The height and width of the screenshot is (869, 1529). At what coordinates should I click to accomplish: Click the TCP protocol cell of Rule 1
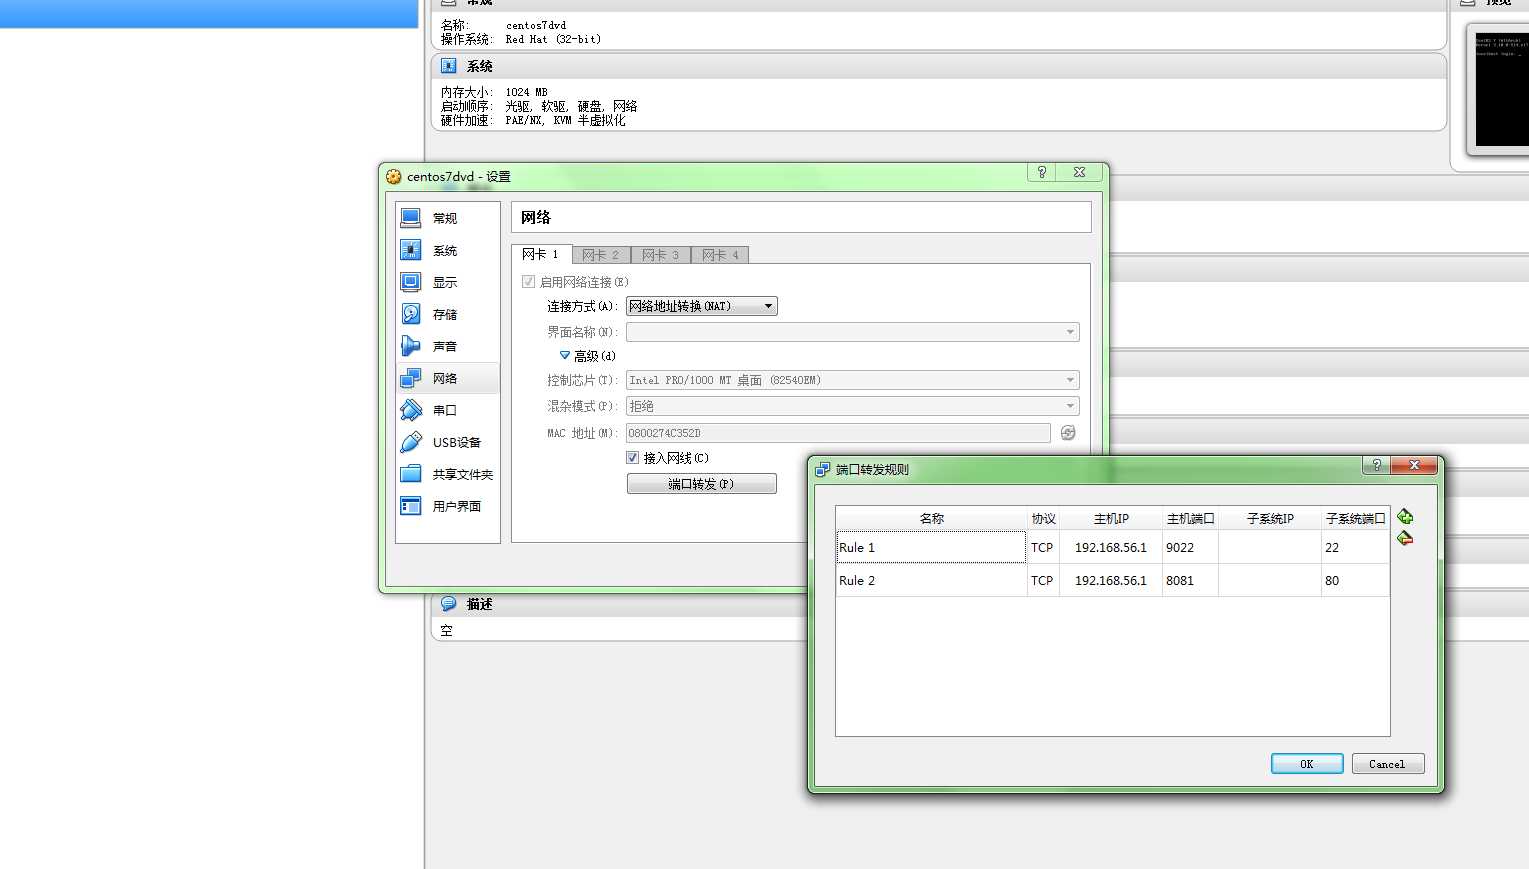[x=1043, y=547]
